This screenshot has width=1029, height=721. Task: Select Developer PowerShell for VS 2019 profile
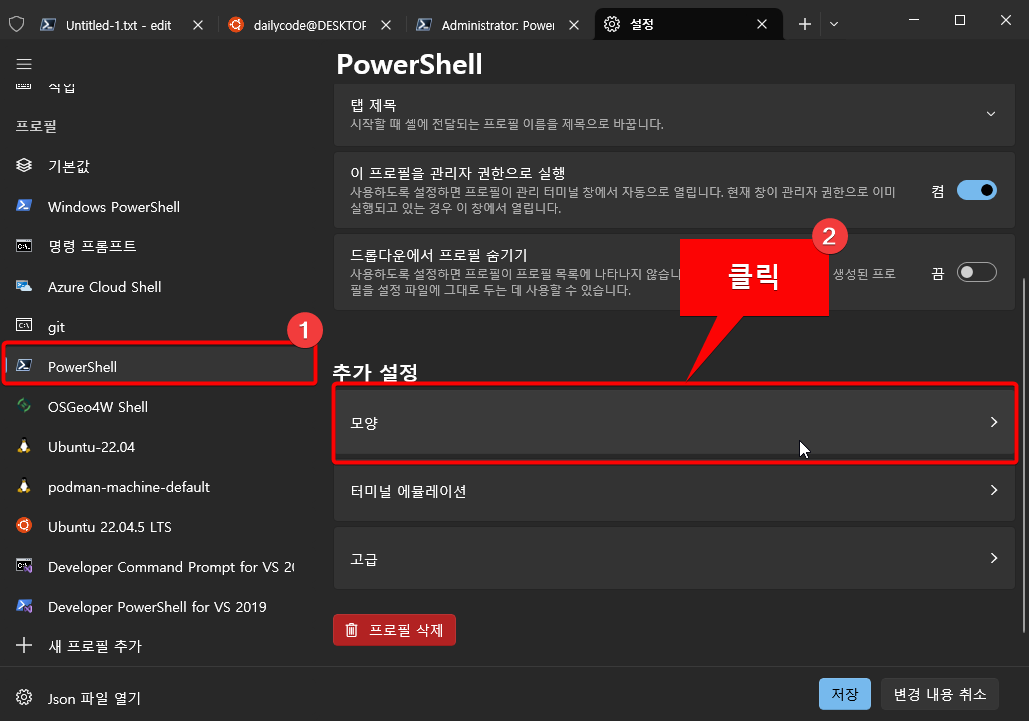point(159,606)
